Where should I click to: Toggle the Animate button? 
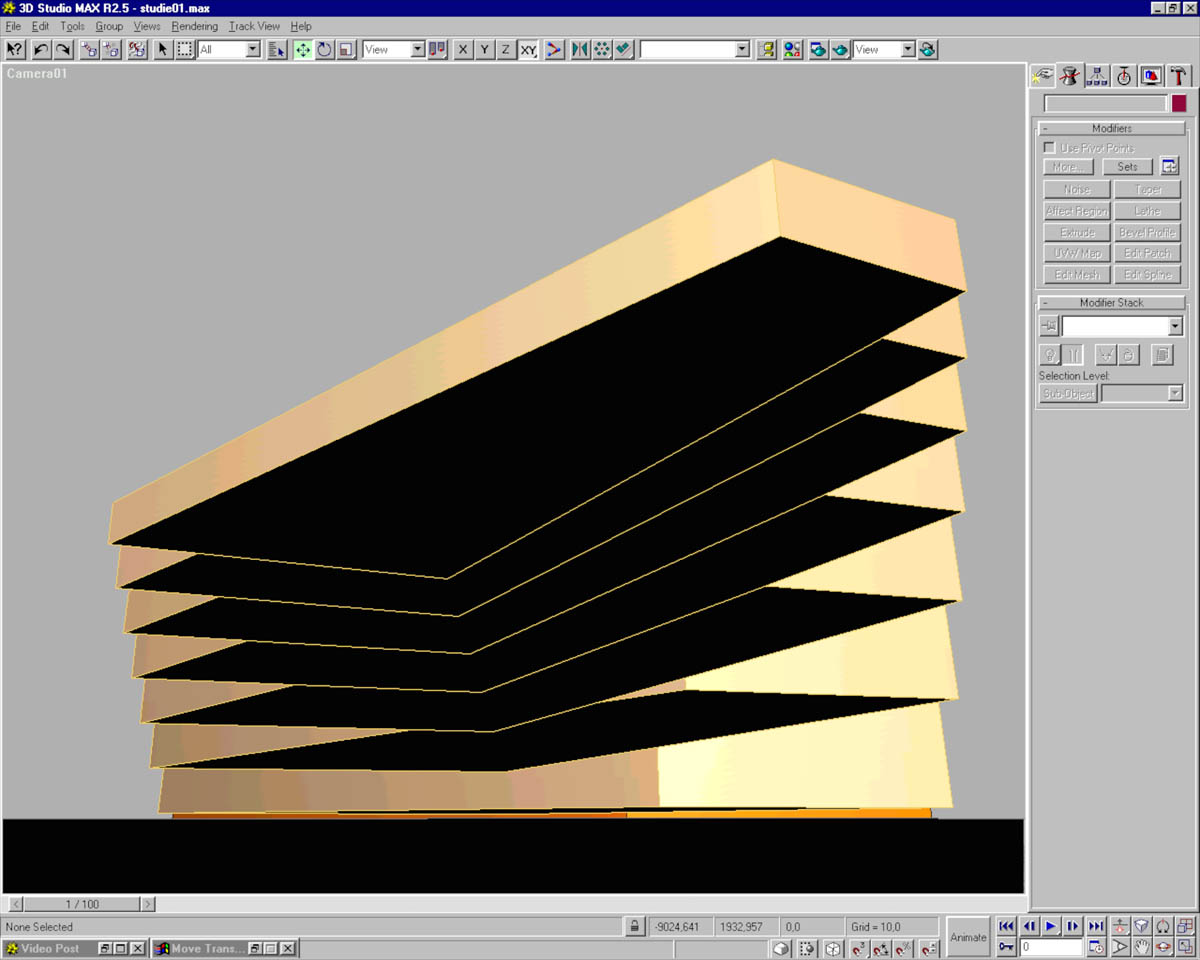tap(967, 937)
